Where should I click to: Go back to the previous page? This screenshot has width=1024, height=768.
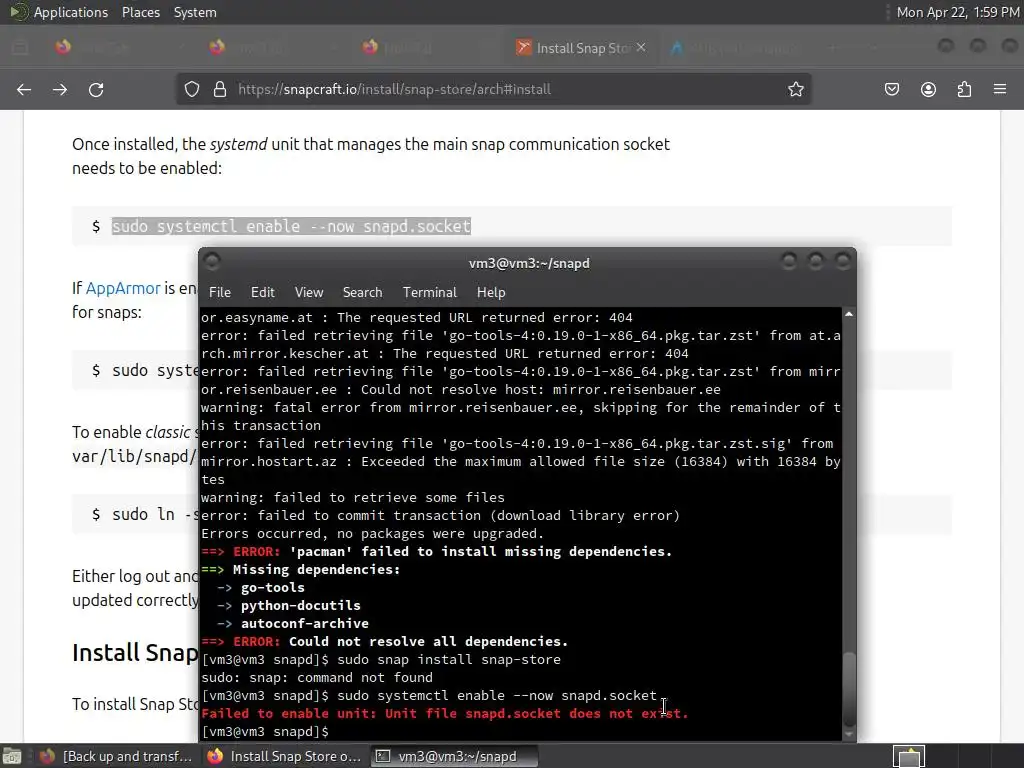pos(24,89)
